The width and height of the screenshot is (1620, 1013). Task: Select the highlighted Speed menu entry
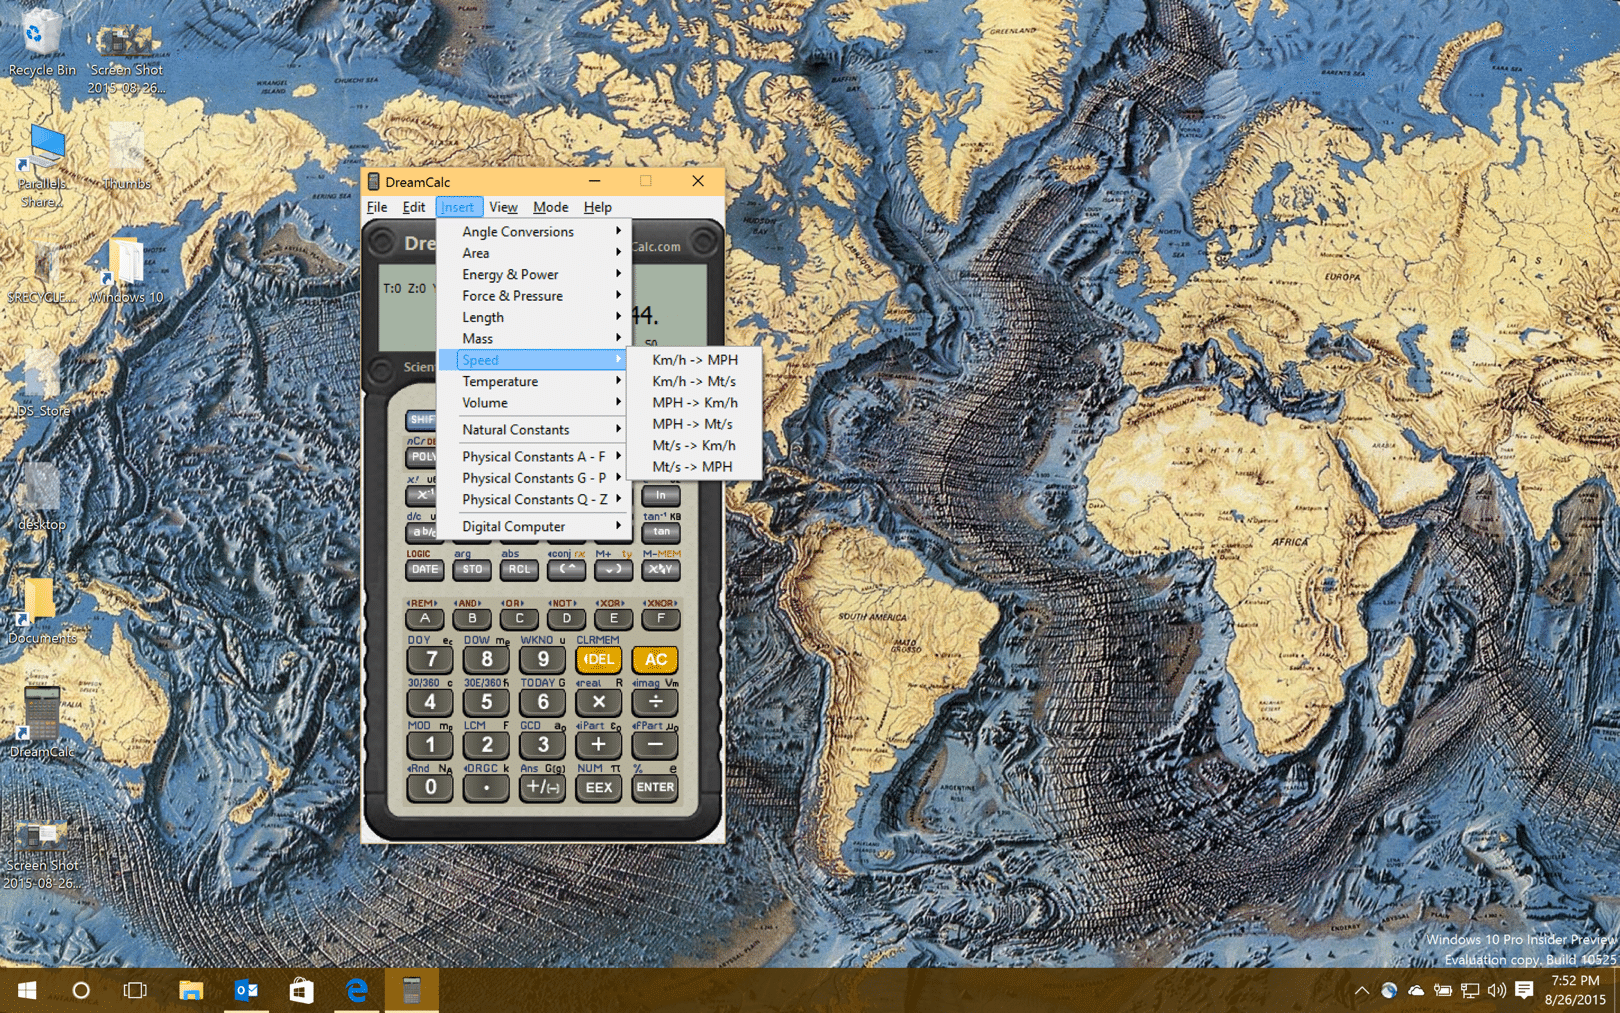(x=533, y=360)
